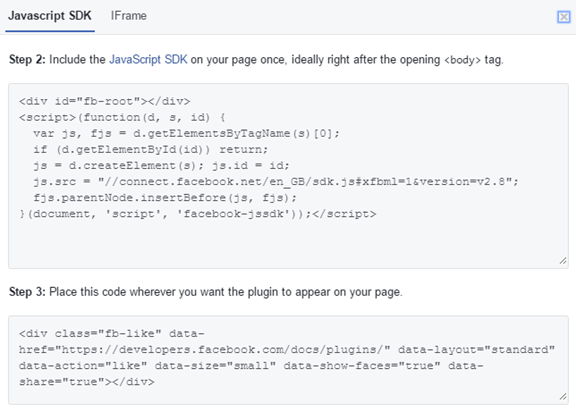This screenshot has width=576, height=420.
Task: Place cursor on the d.createElement(s) line
Action: coord(161,166)
